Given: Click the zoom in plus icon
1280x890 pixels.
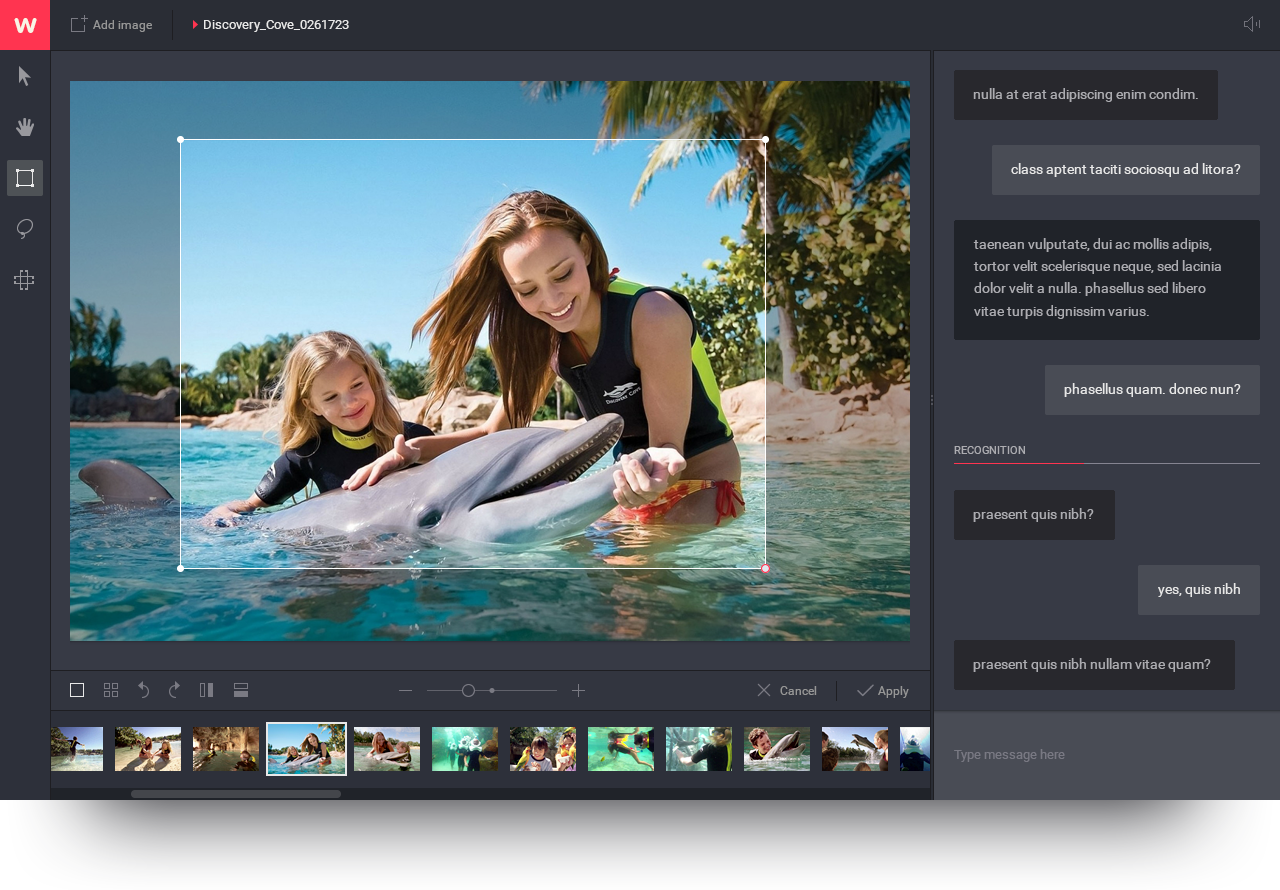Looking at the screenshot, I should [578, 690].
